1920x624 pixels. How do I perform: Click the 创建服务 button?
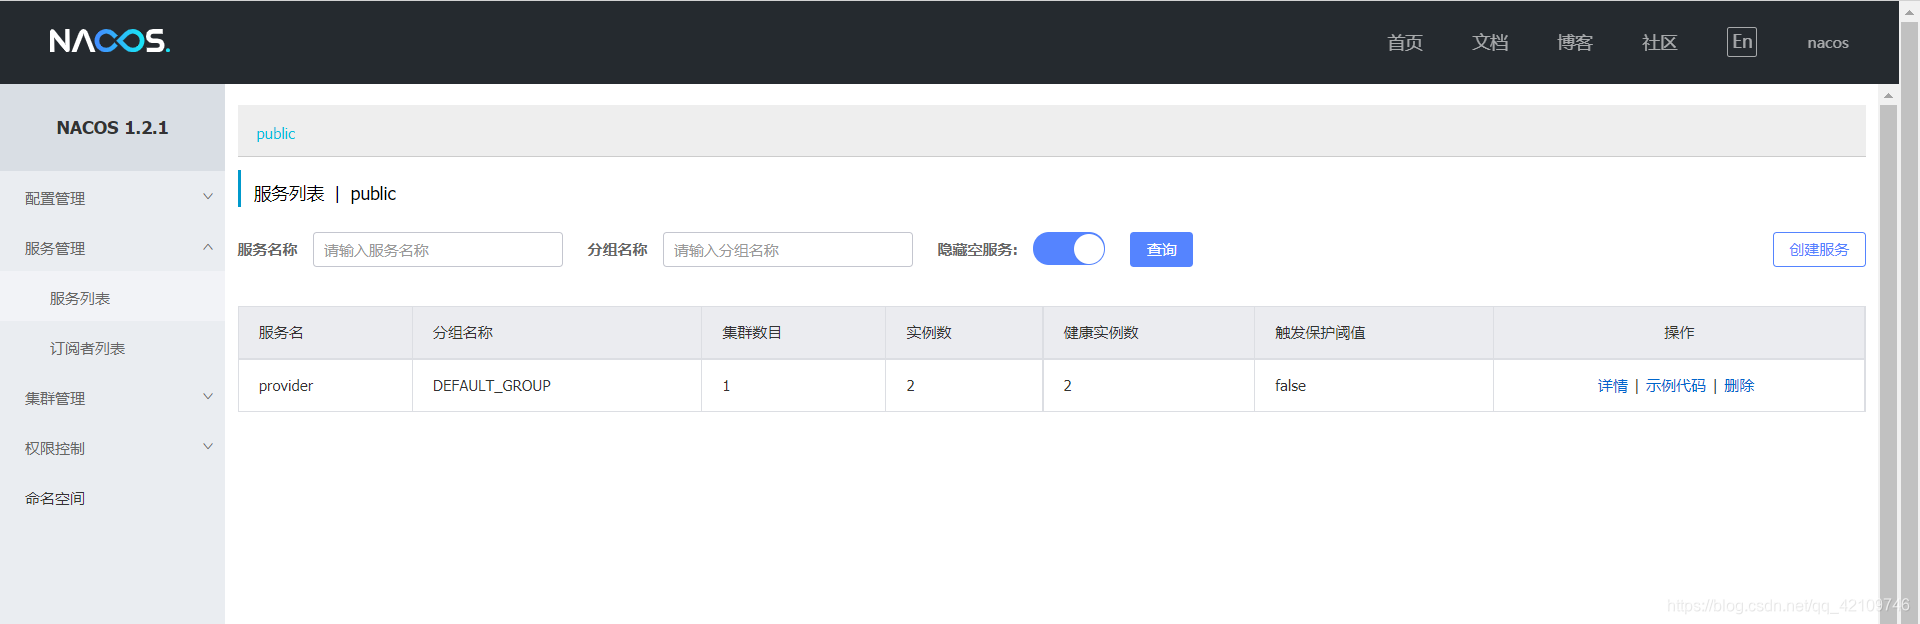click(1819, 249)
